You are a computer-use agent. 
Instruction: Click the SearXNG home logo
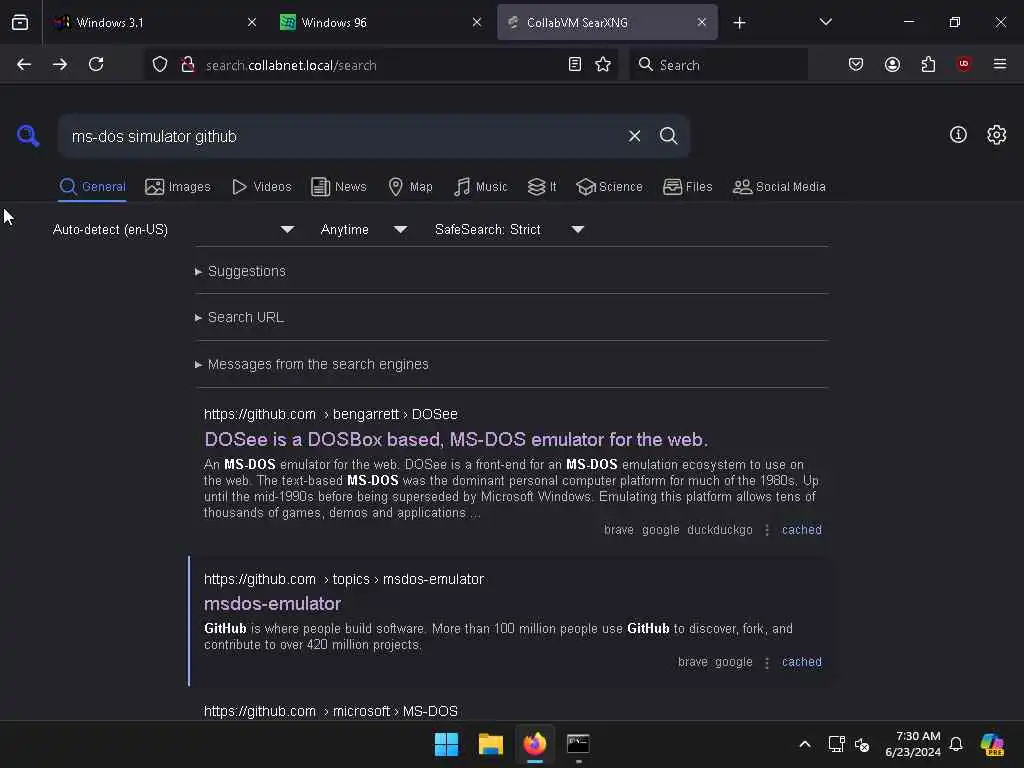(28, 136)
